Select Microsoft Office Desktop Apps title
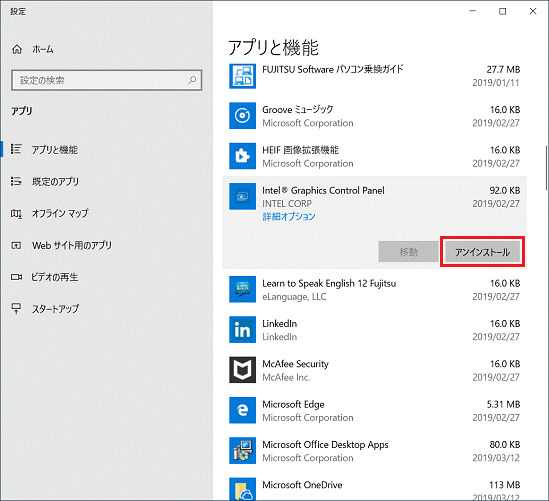 click(325, 445)
